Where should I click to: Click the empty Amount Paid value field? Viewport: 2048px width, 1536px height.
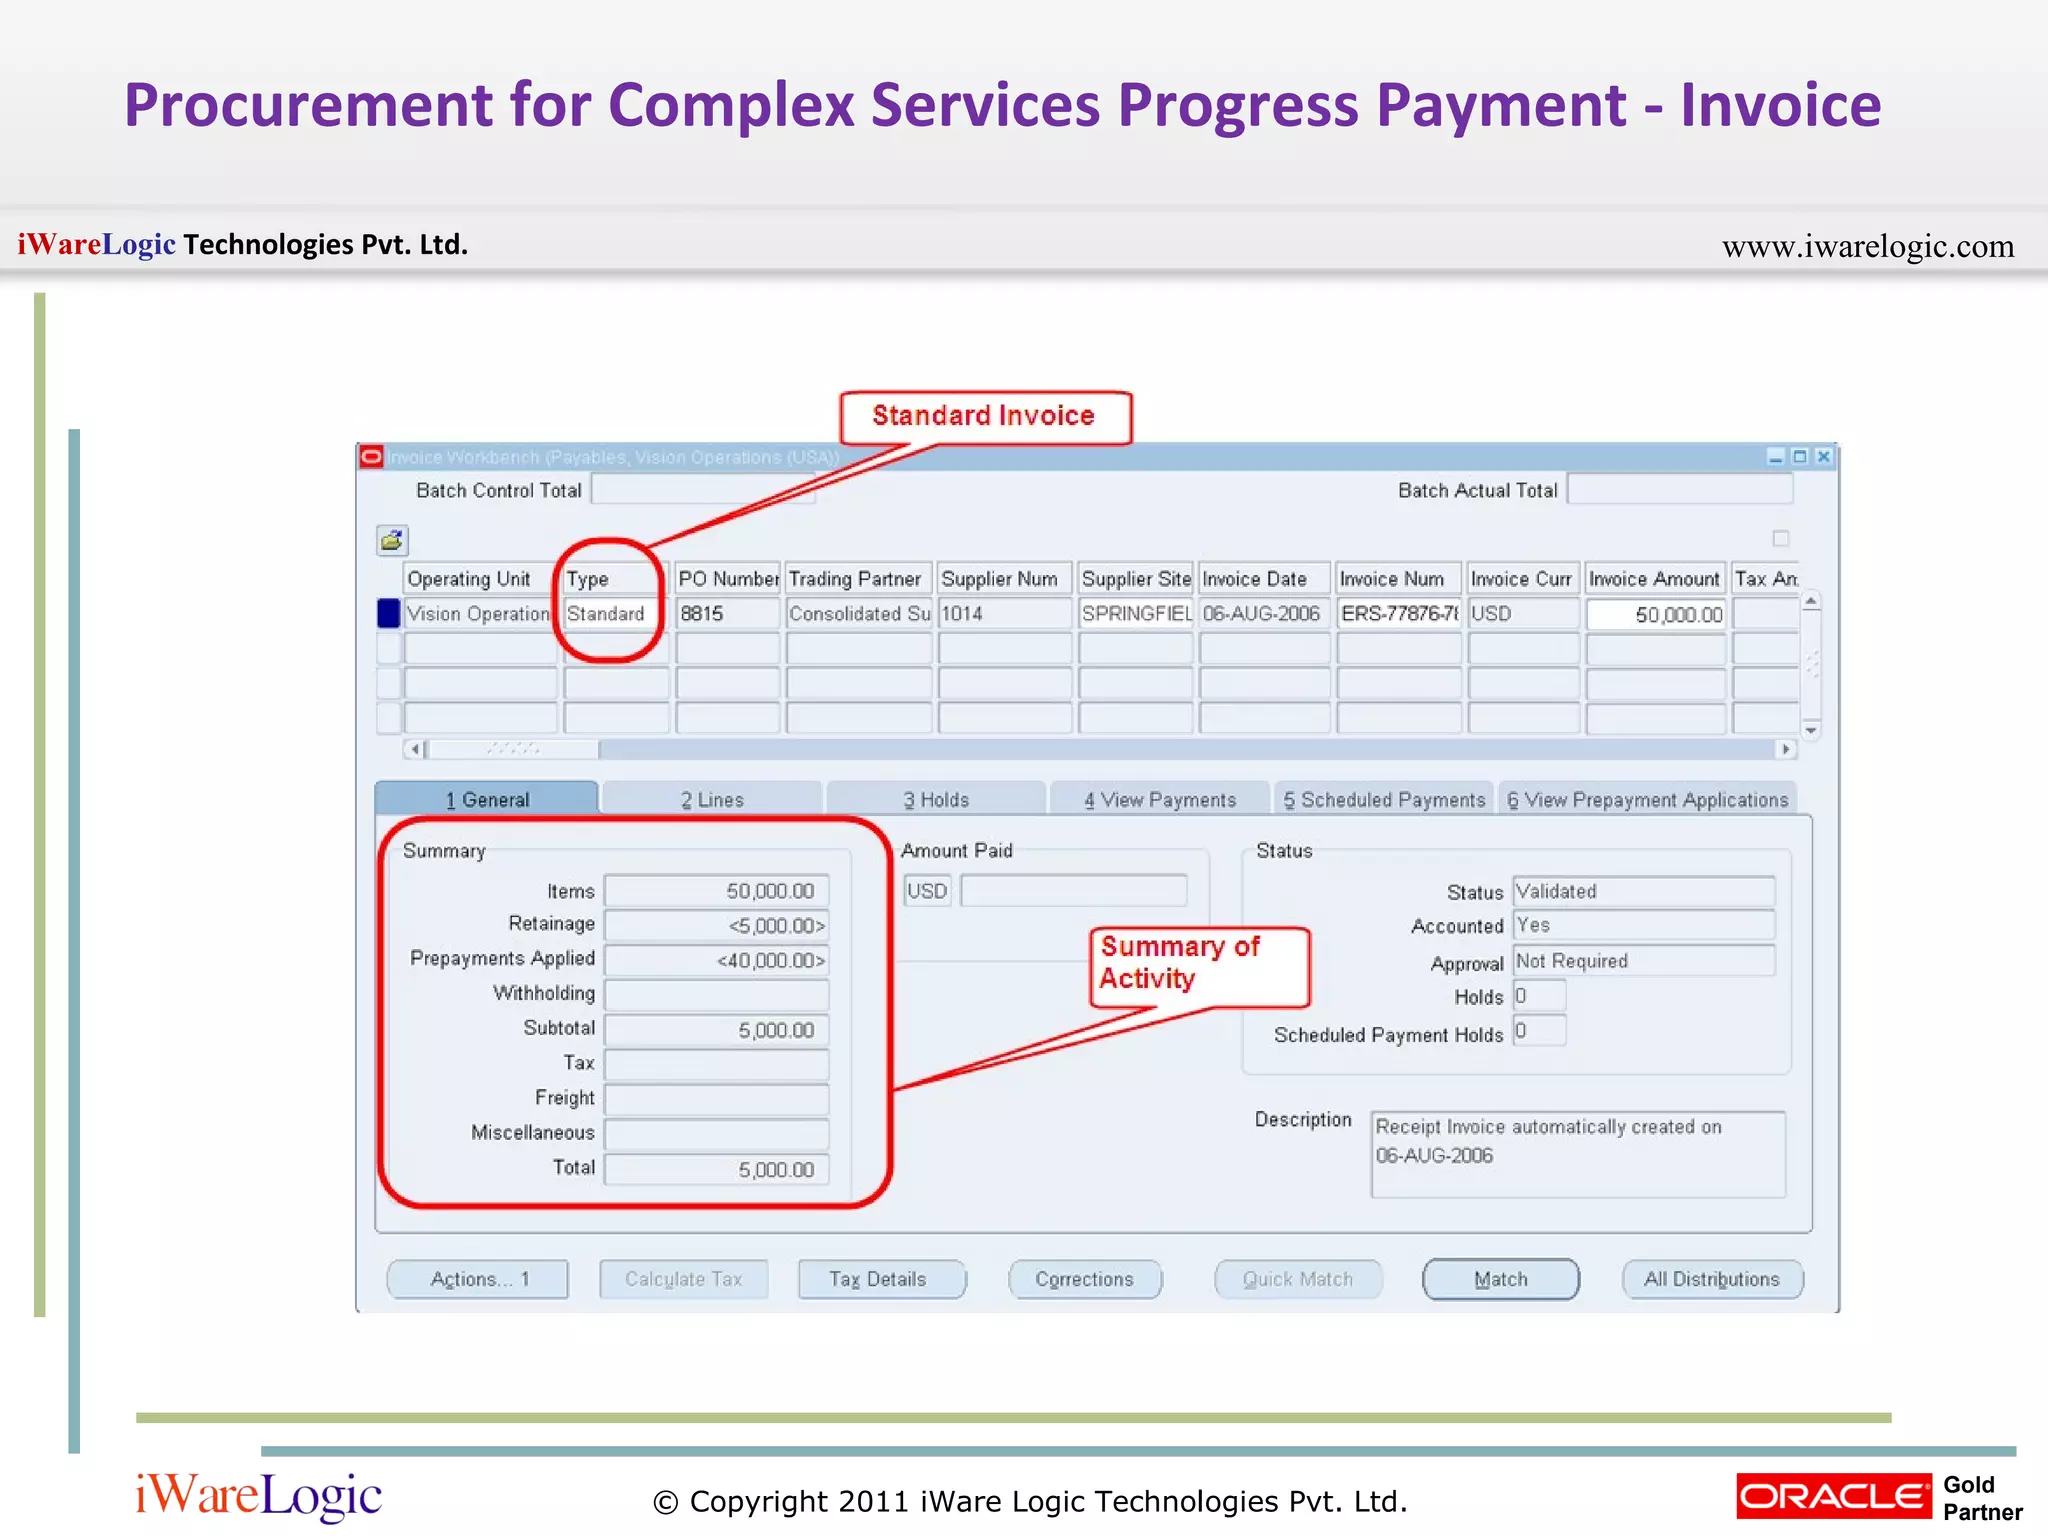pyautogui.click(x=1074, y=890)
